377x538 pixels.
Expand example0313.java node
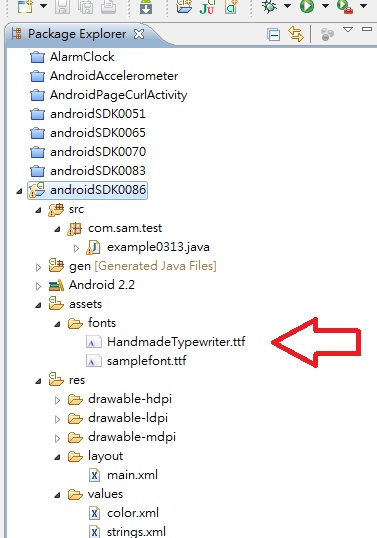[x=76, y=248]
